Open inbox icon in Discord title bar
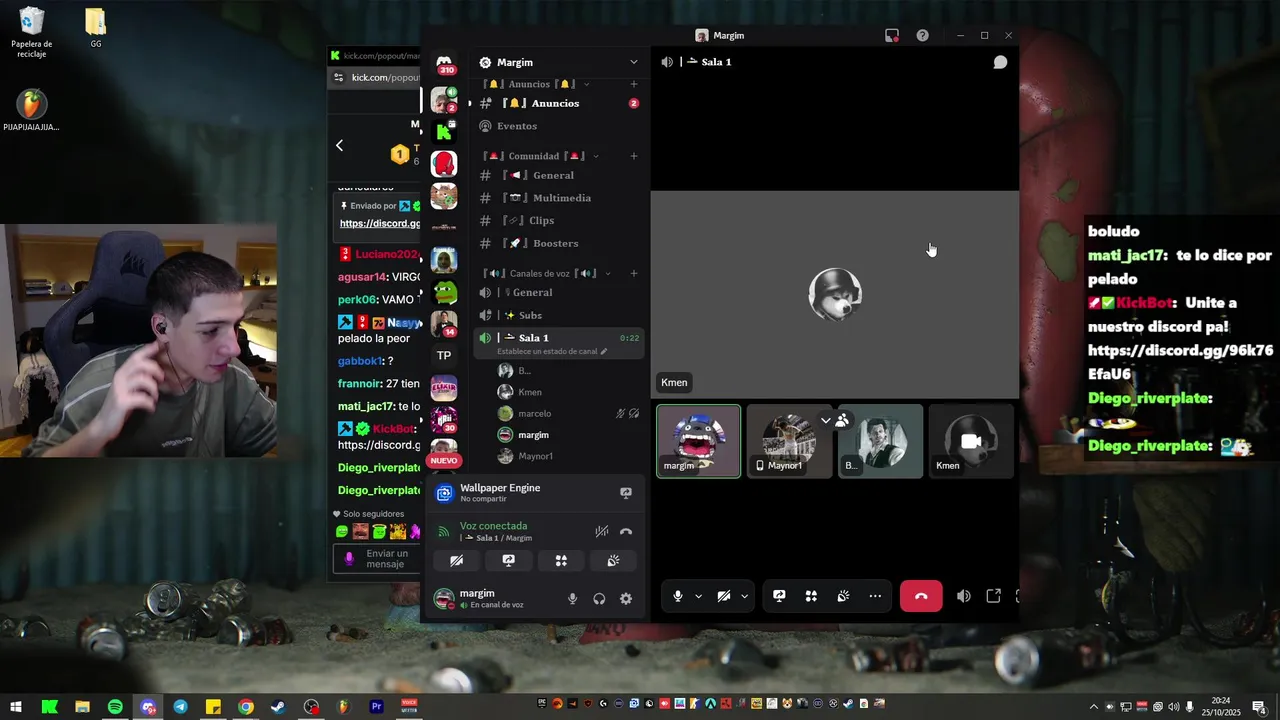This screenshot has height=720, width=1280. tap(892, 35)
